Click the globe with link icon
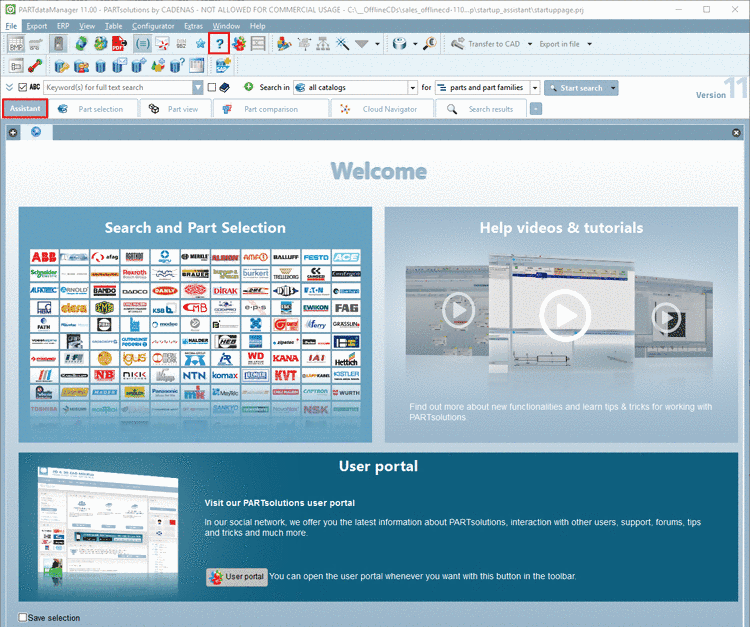 click(100, 44)
